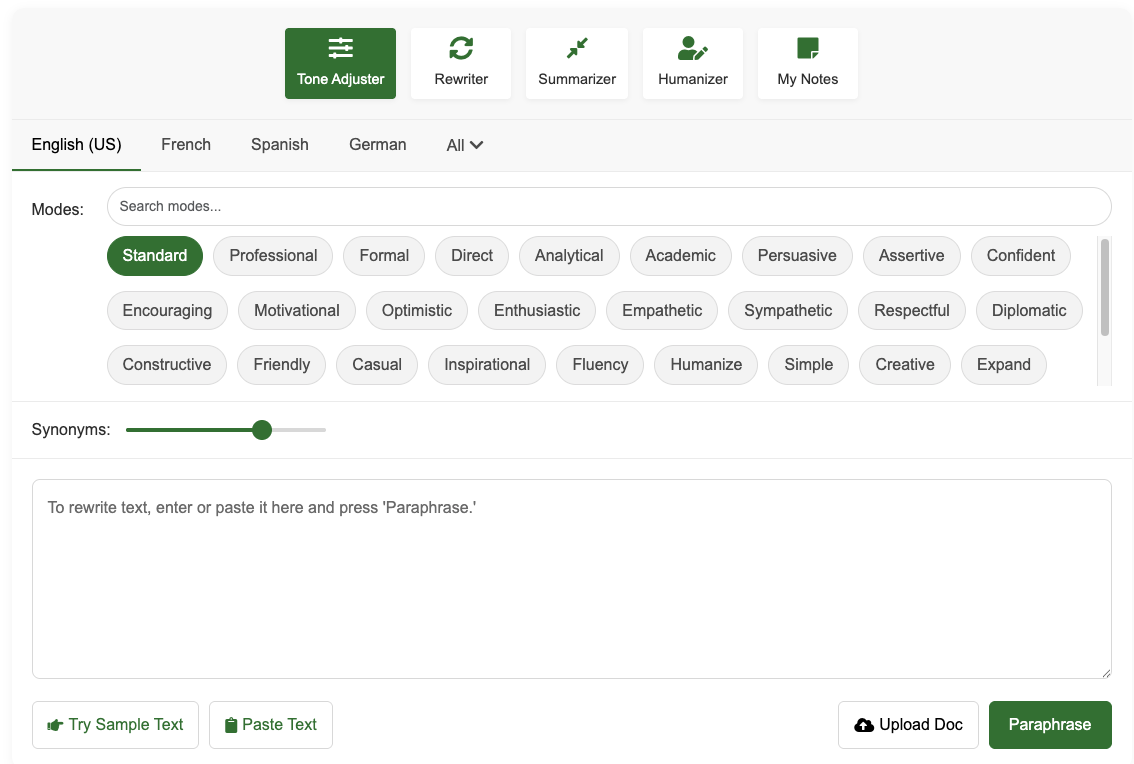This screenshot has width=1134, height=764.
Task: Pick the Constructive mode
Action: [166, 365]
